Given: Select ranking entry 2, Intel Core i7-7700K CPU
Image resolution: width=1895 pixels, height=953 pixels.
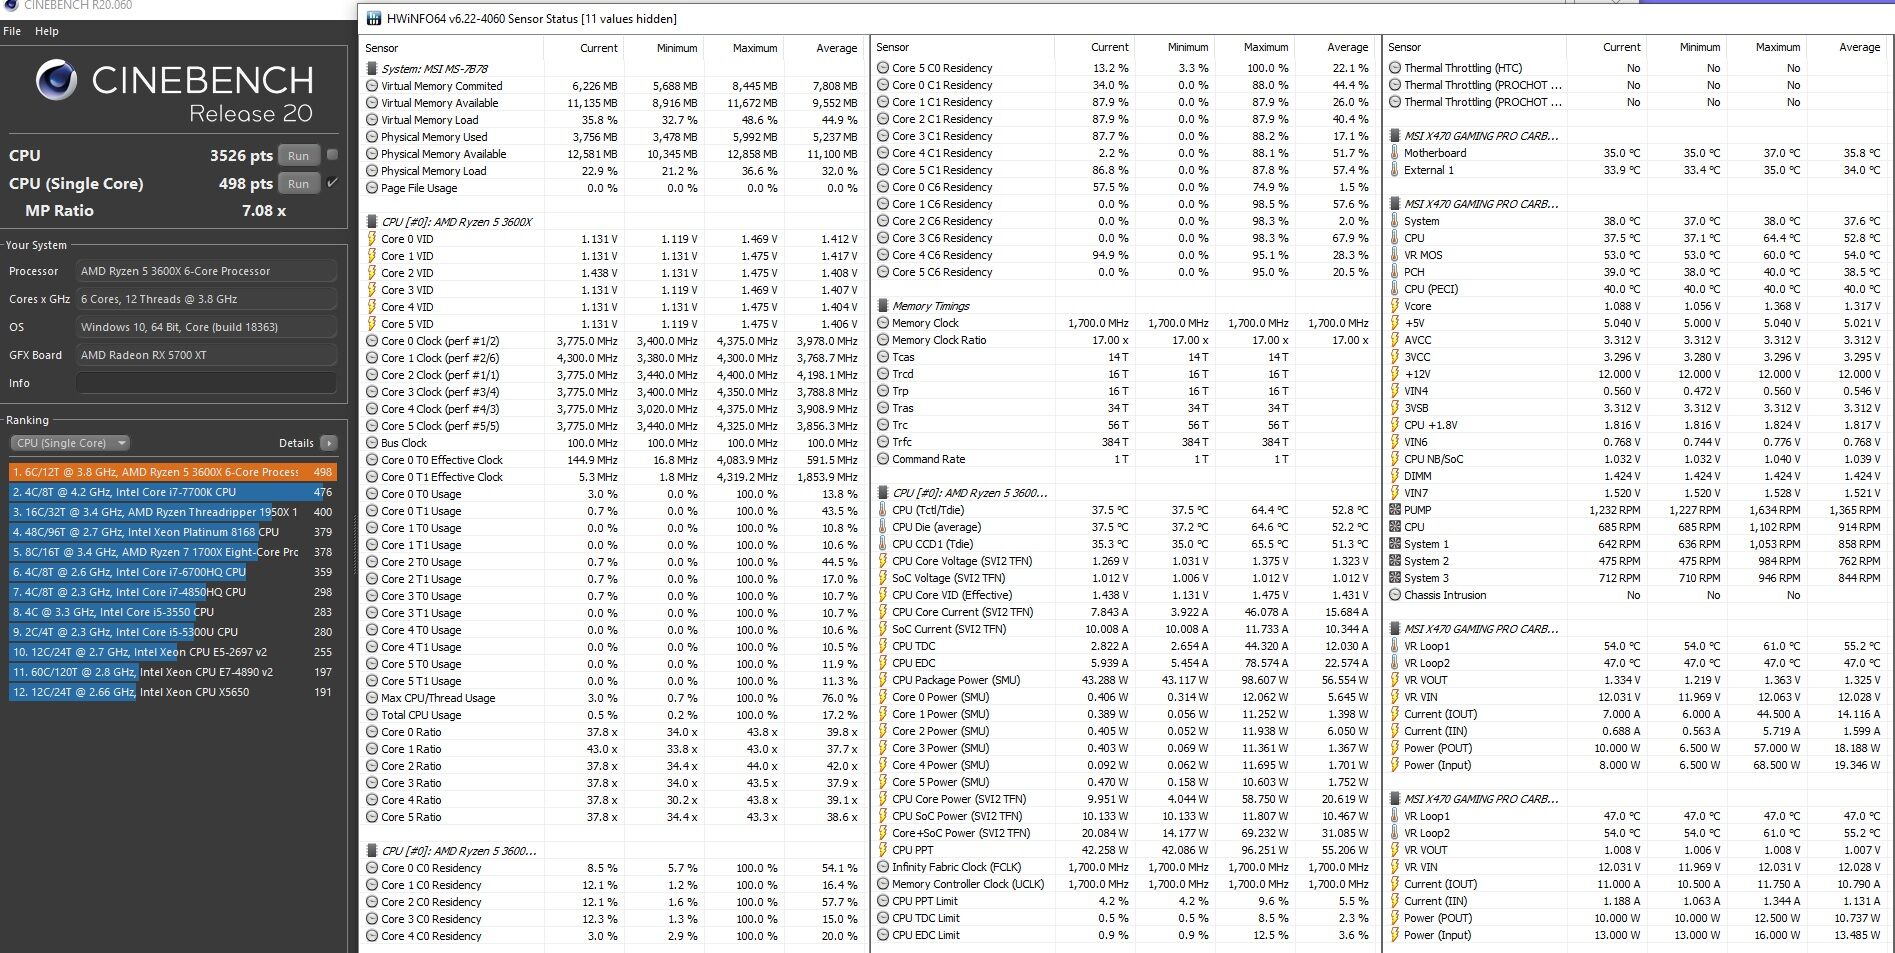Looking at the screenshot, I should click(x=173, y=492).
